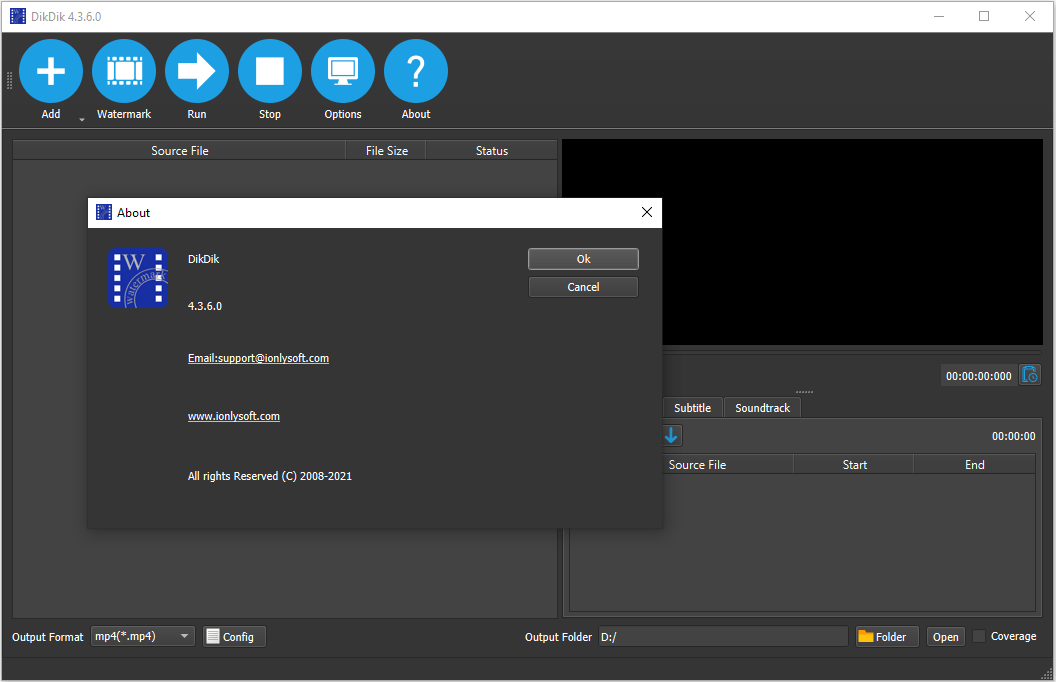This screenshot has height=682, width=1056.
Task: Open the support email link
Action: click(x=258, y=358)
